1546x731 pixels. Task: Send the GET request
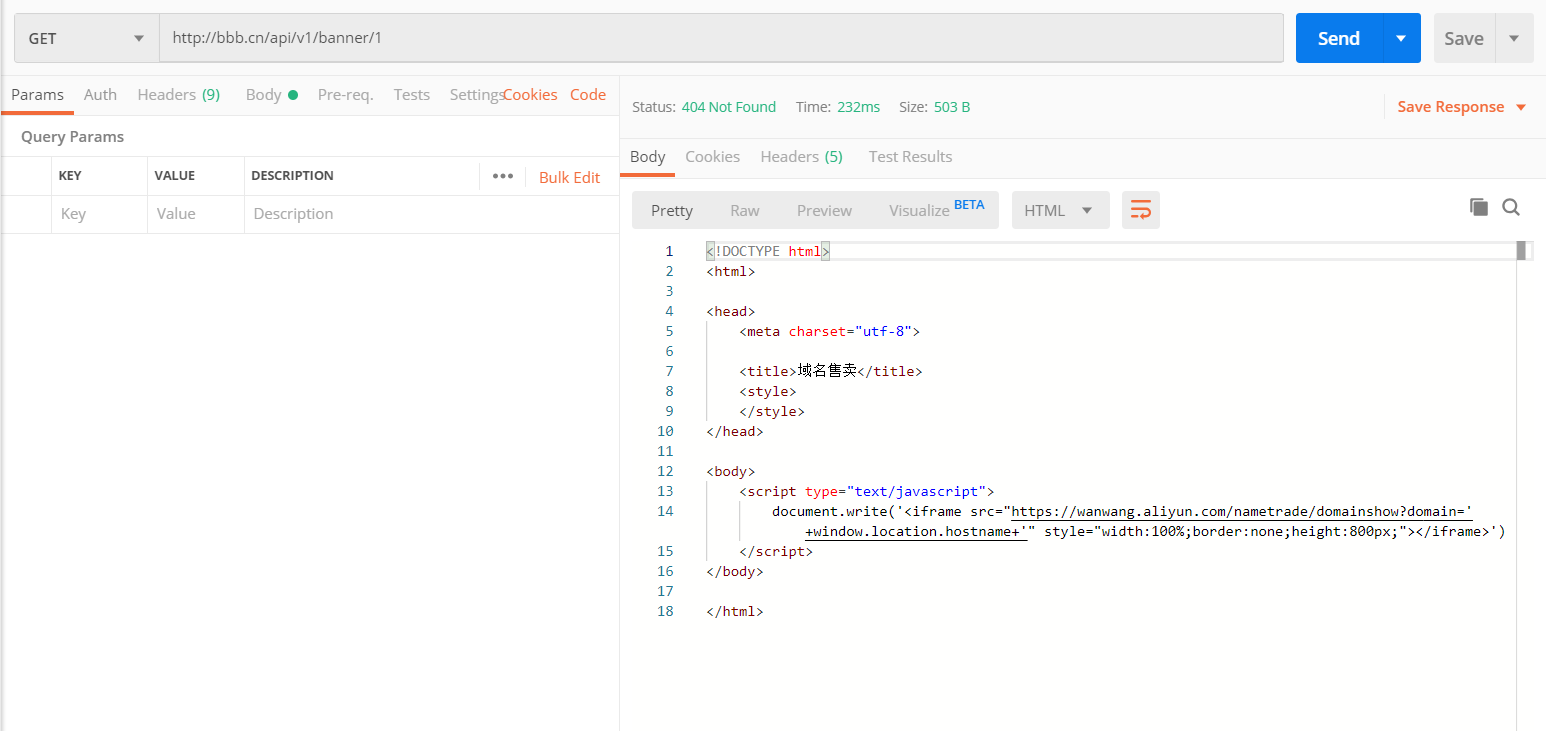click(1338, 38)
